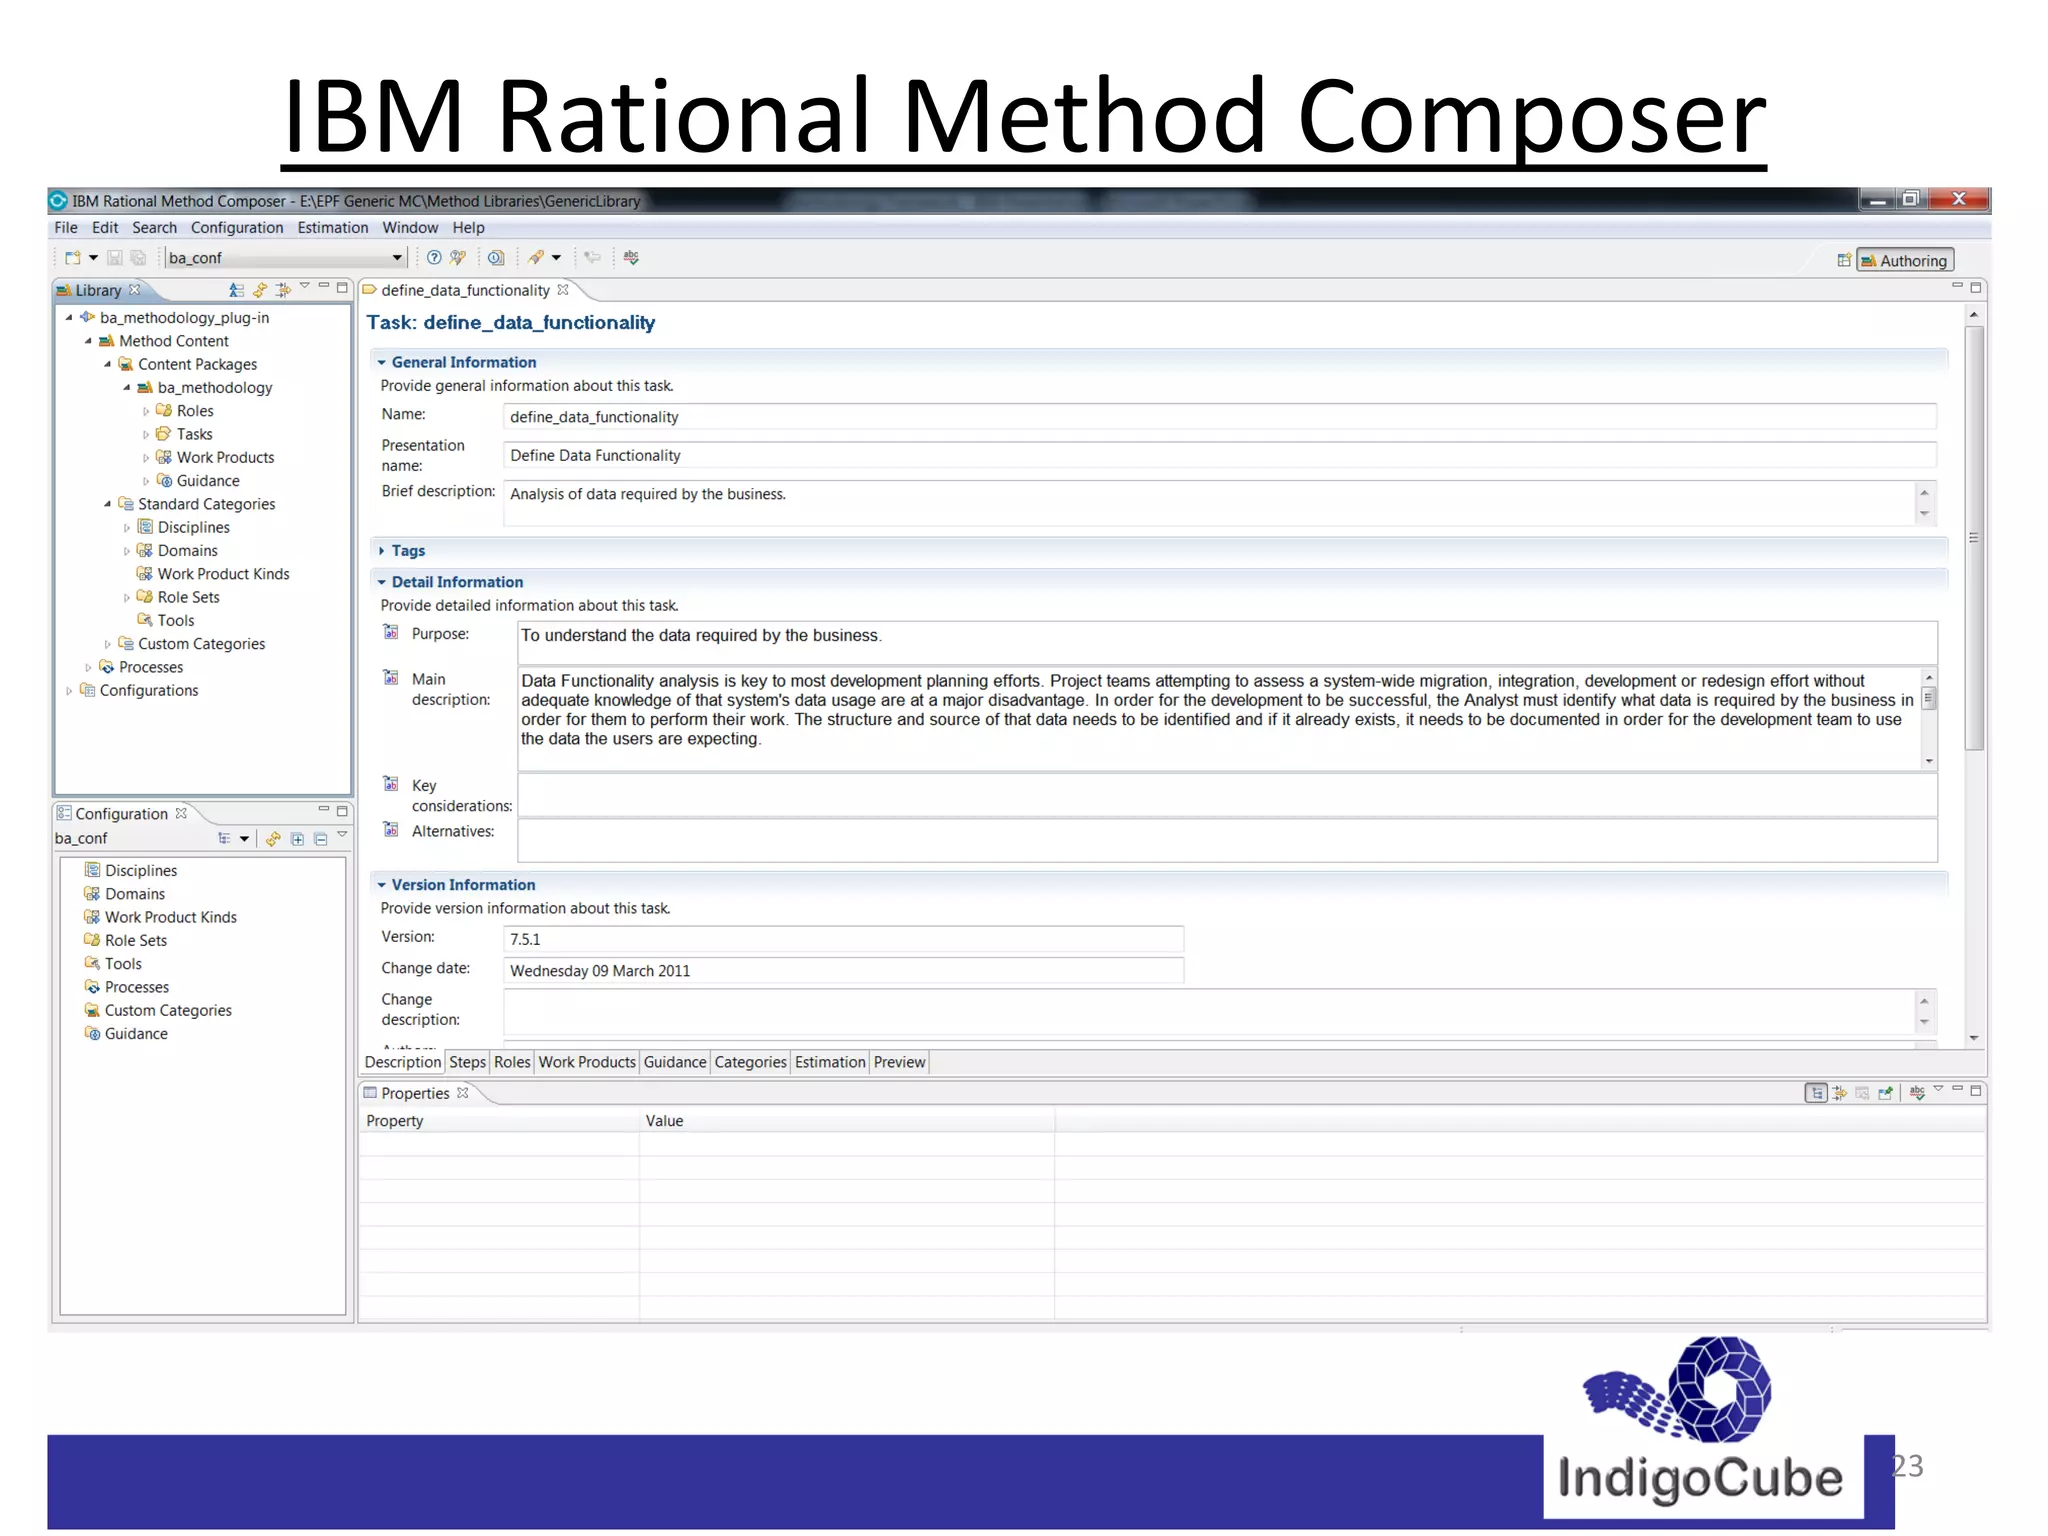The image size is (2048, 1536).
Task: Click the Collapse All icon in Configuration panel
Action: tap(320, 839)
